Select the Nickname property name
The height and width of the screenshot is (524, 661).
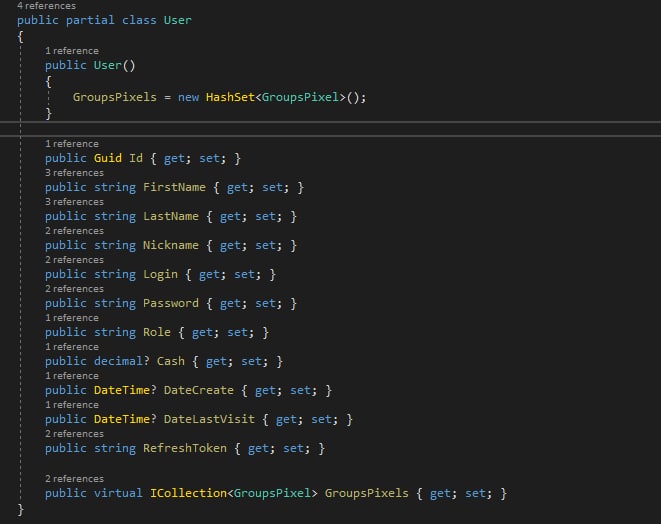click(x=171, y=245)
